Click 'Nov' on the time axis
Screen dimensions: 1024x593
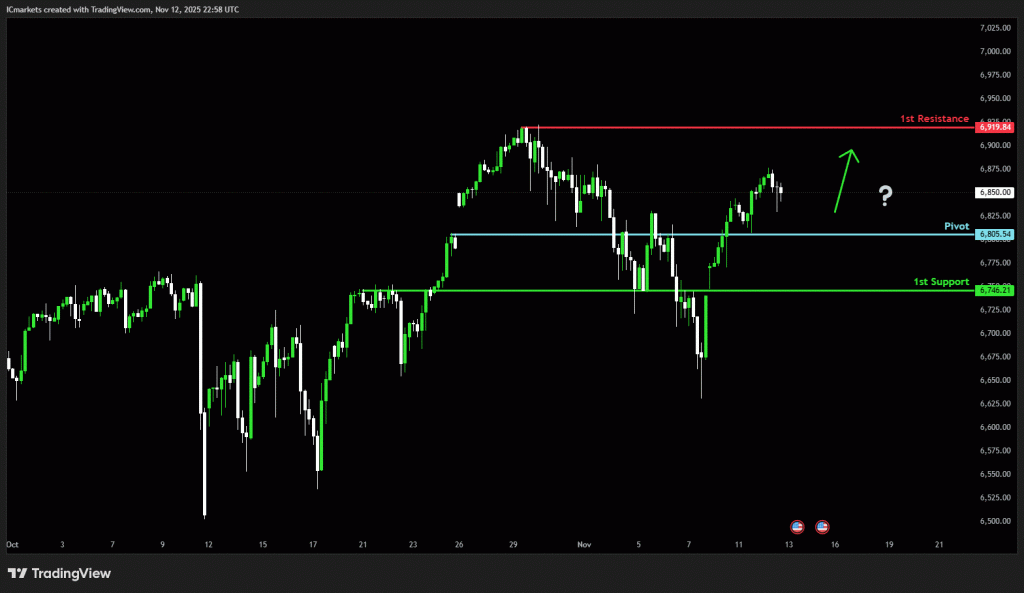584,545
